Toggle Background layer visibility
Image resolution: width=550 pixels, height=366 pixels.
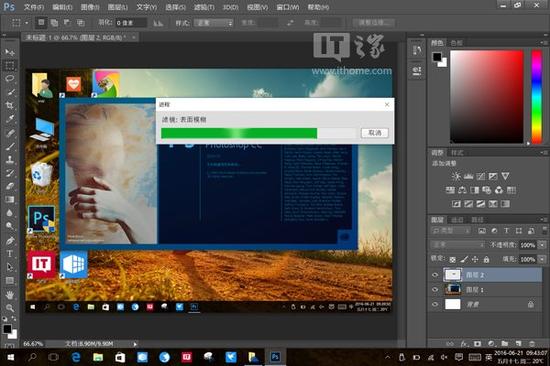click(435, 304)
